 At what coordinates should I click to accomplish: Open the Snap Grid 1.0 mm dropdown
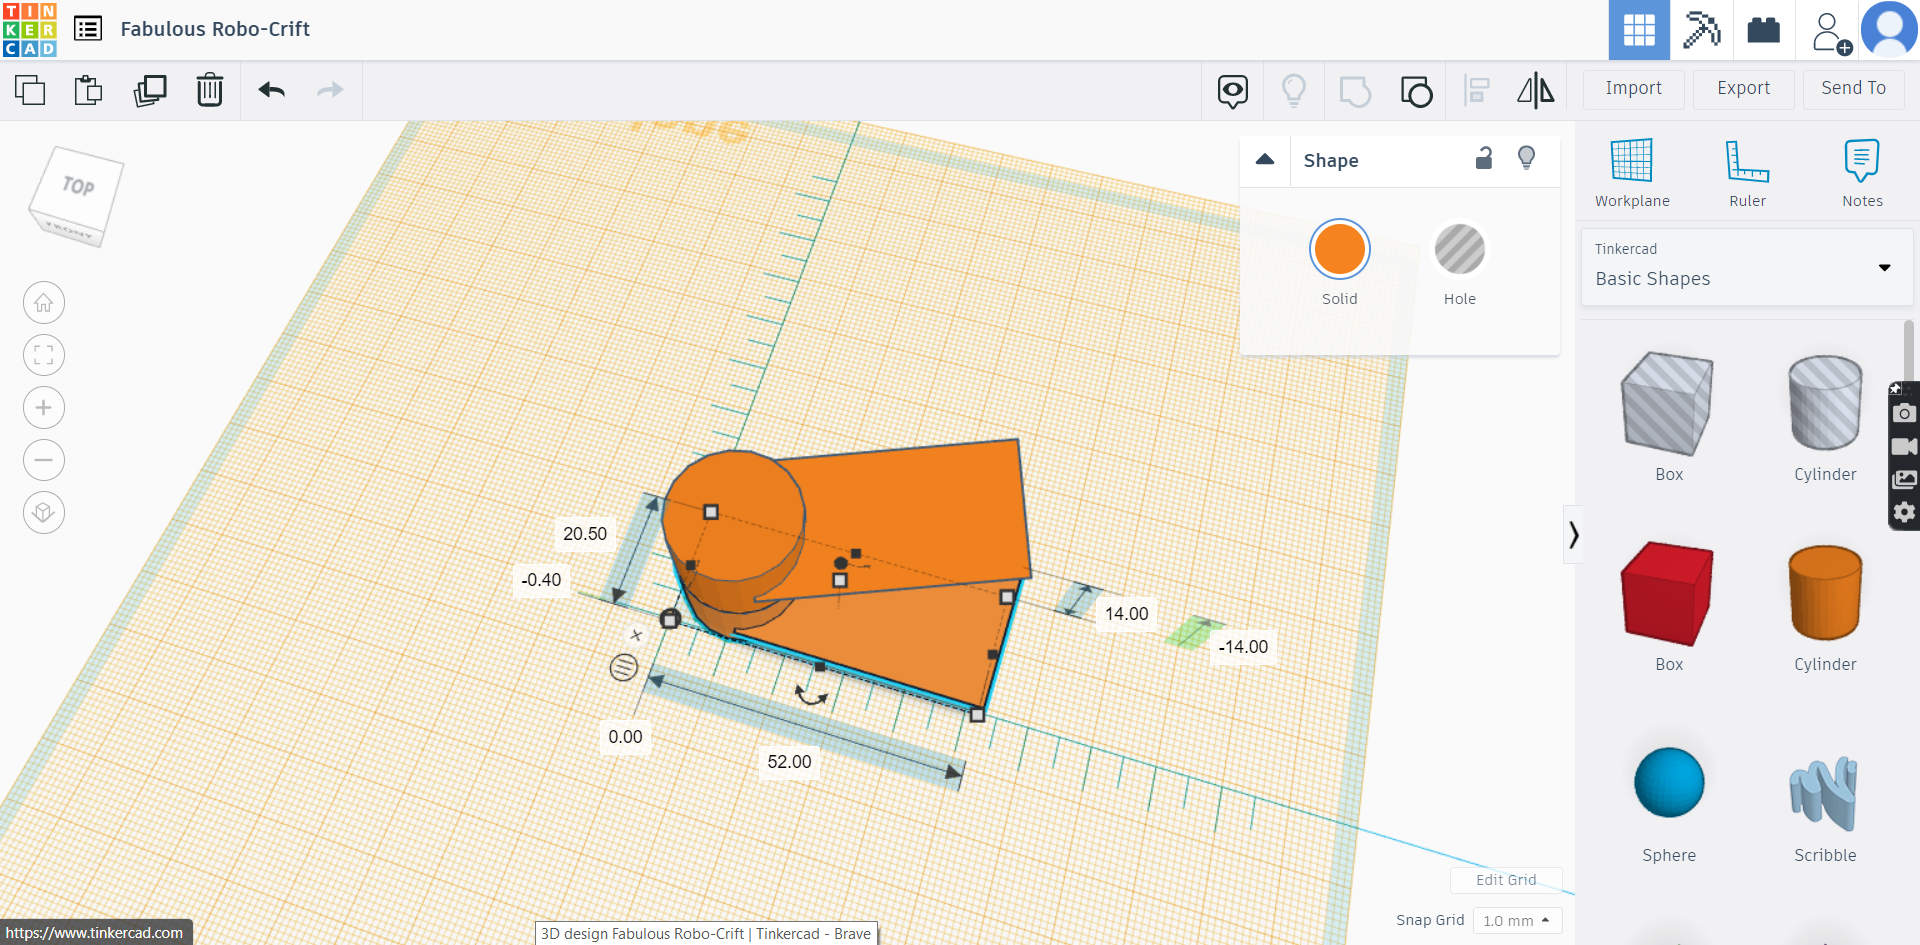[1517, 920]
